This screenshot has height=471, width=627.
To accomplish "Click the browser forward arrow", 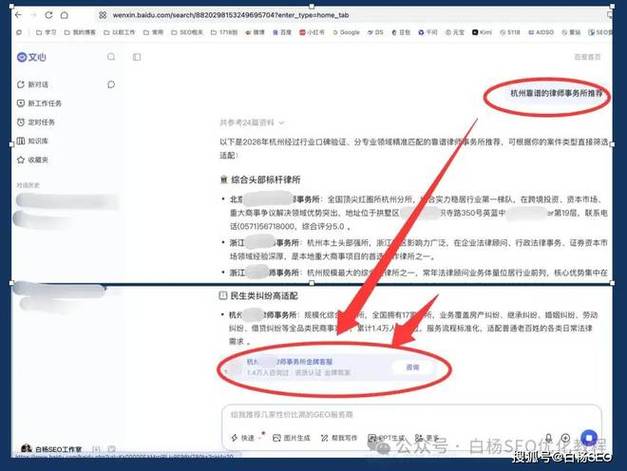I will (34, 15).
